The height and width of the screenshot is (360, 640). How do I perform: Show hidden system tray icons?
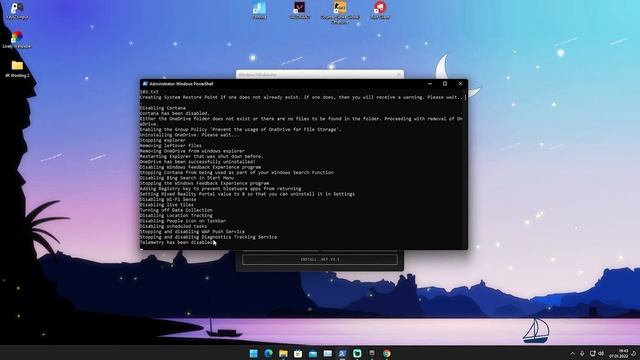click(573, 353)
